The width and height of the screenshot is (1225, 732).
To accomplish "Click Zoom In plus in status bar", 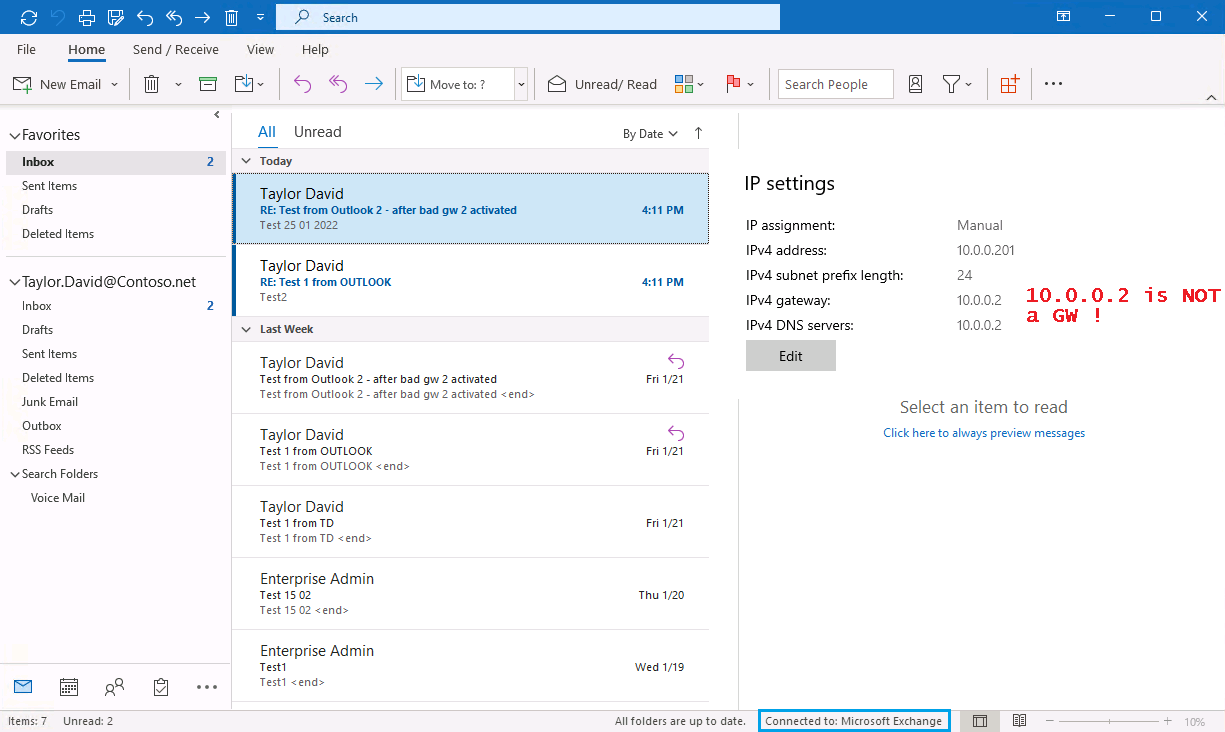I will 1167,721.
